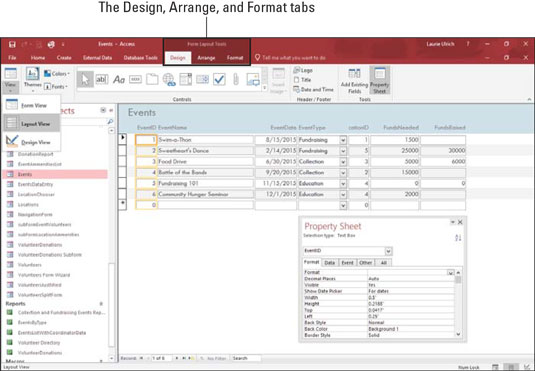The width and height of the screenshot is (535, 371).
Task: Choose the Attachment paperclip control
Action: click(x=236, y=80)
